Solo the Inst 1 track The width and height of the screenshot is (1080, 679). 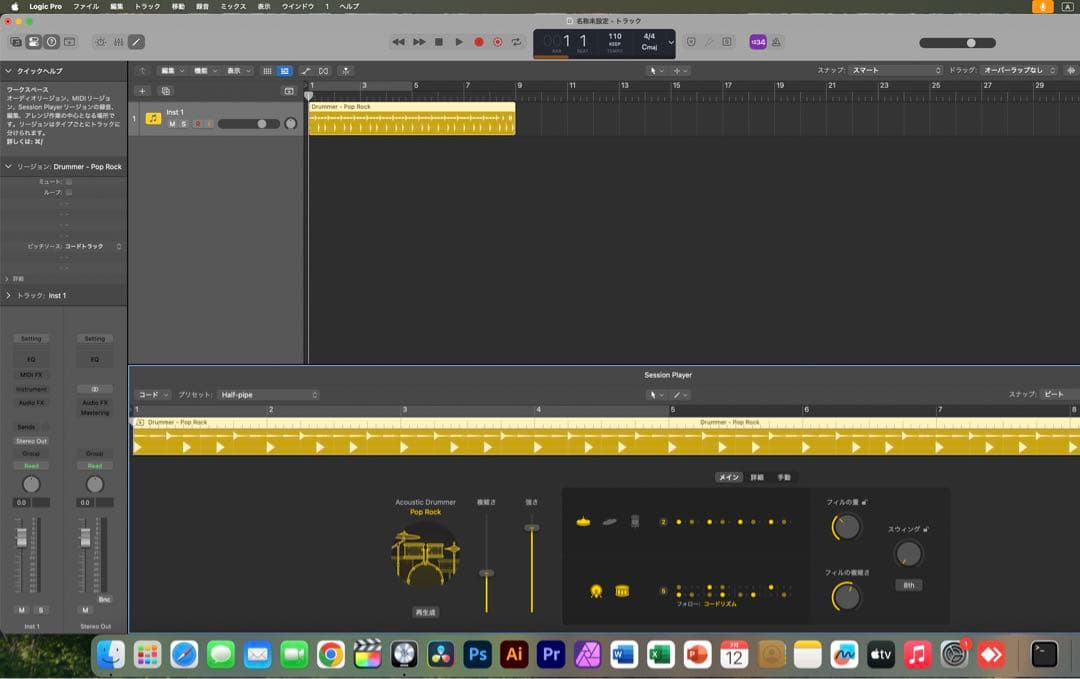tap(184, 124)
